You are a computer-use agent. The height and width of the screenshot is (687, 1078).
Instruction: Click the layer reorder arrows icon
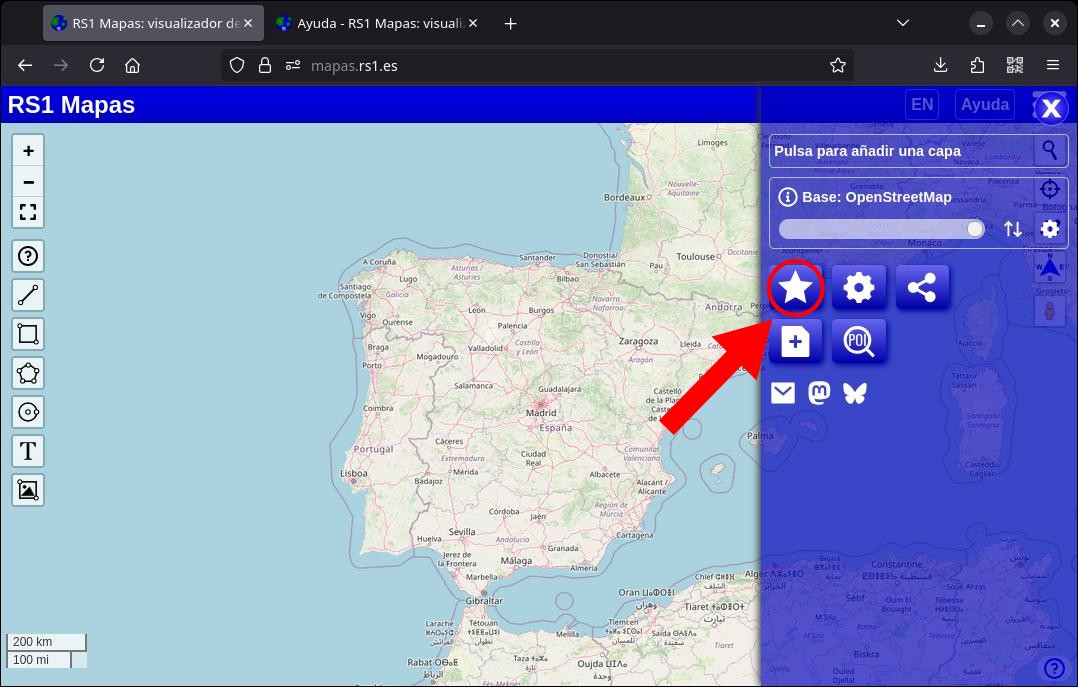(x=1013, y=229)
